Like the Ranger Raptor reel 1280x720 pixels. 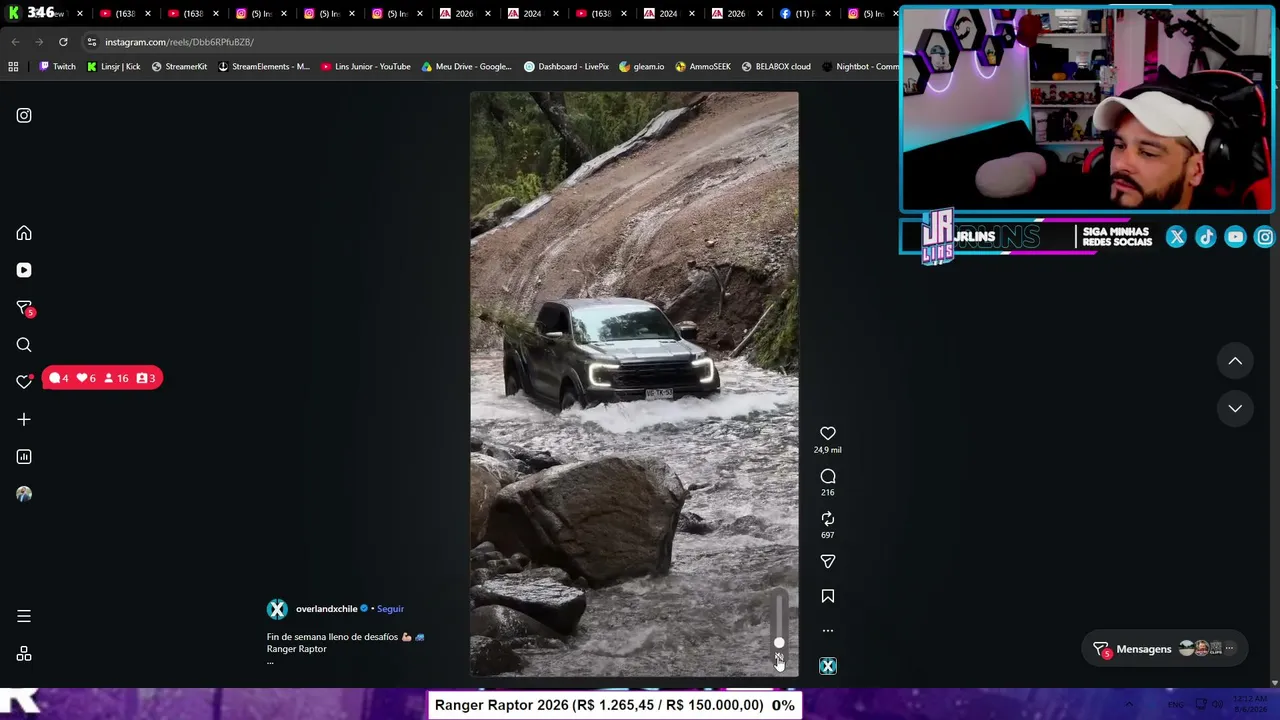(828, 434)
